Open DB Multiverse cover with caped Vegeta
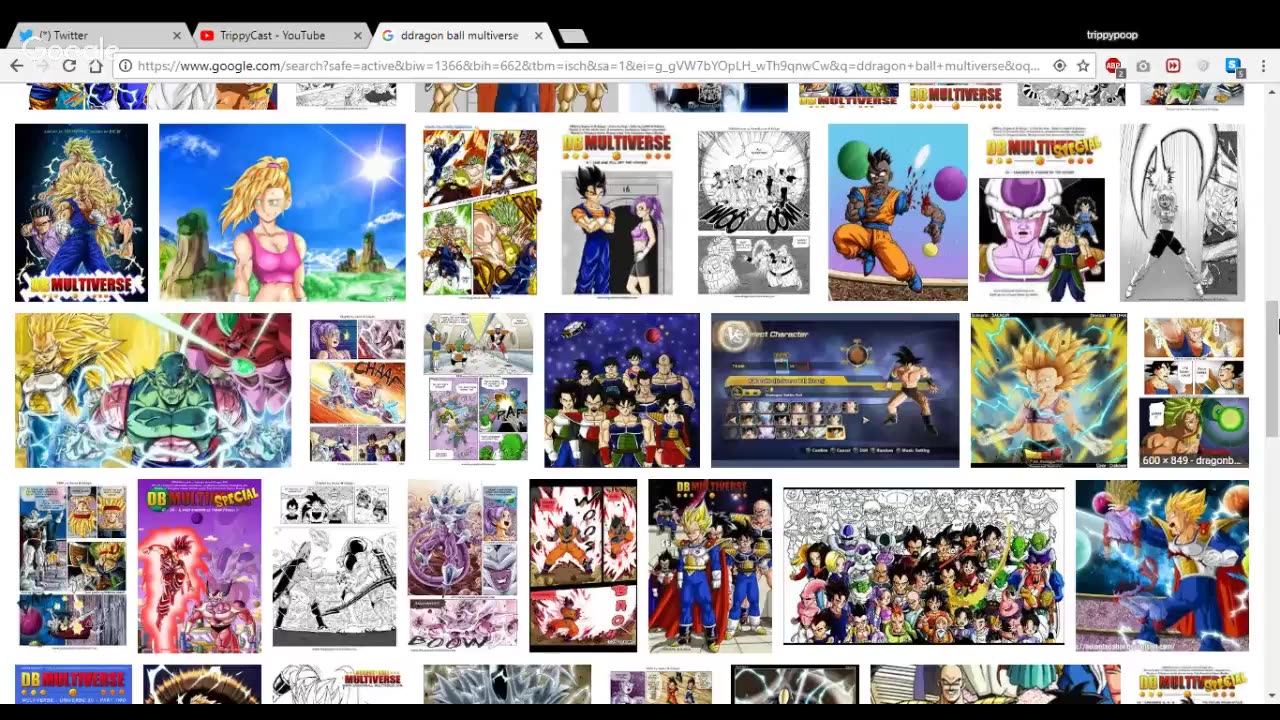Image resolution: width=1280 pixels, height=720 pixels. (710, 566)
